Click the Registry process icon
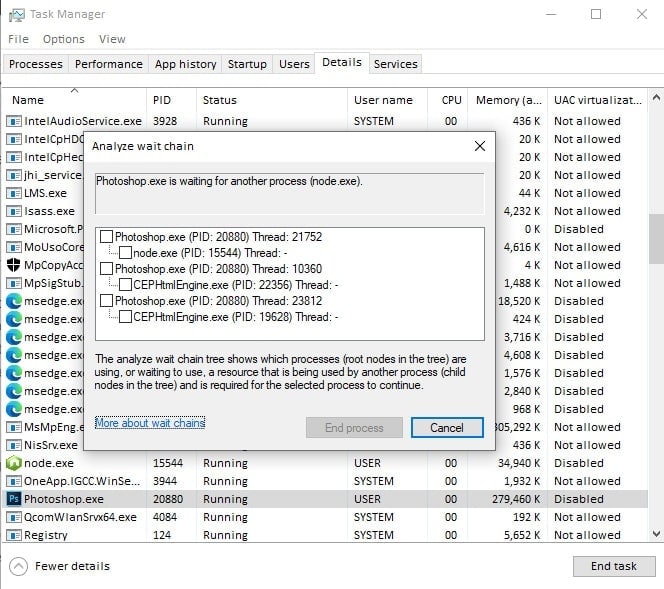This screenshot has height=589, width=664. click(14, 535)
